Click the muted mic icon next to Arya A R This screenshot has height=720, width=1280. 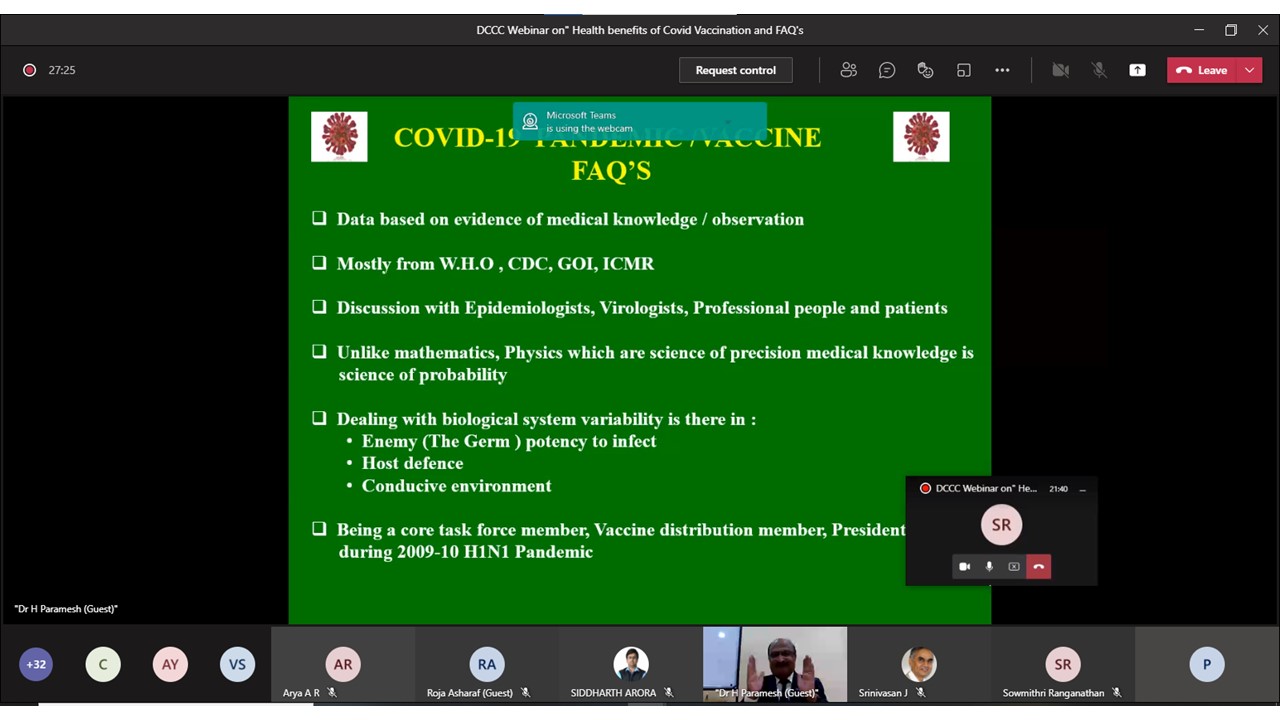click(x=332, y=693)
